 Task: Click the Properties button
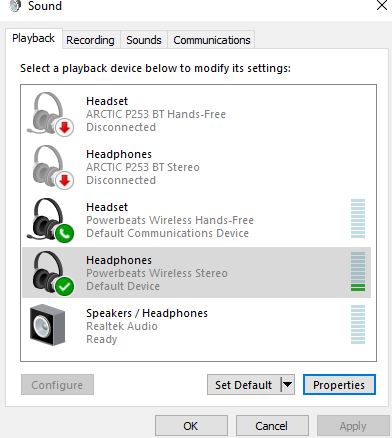[x=339, y=385]
